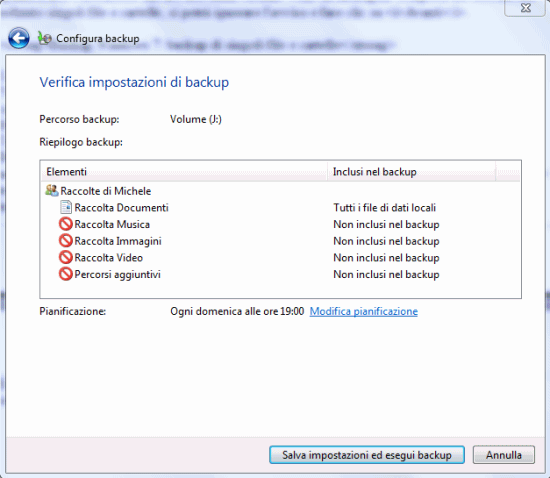
Task: Select the Raccolta Musica entry
Action: [112, 224]
